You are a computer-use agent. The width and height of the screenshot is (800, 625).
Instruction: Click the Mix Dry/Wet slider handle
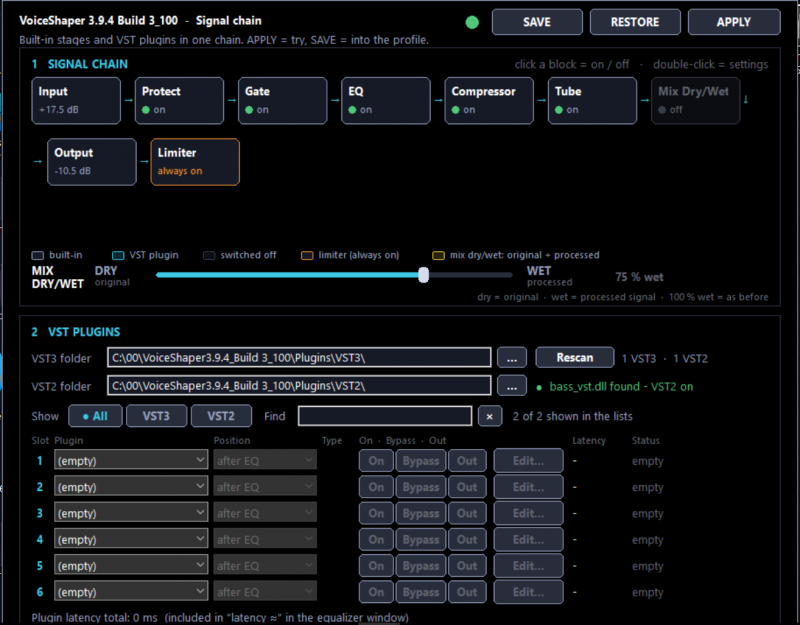point(423,275)
